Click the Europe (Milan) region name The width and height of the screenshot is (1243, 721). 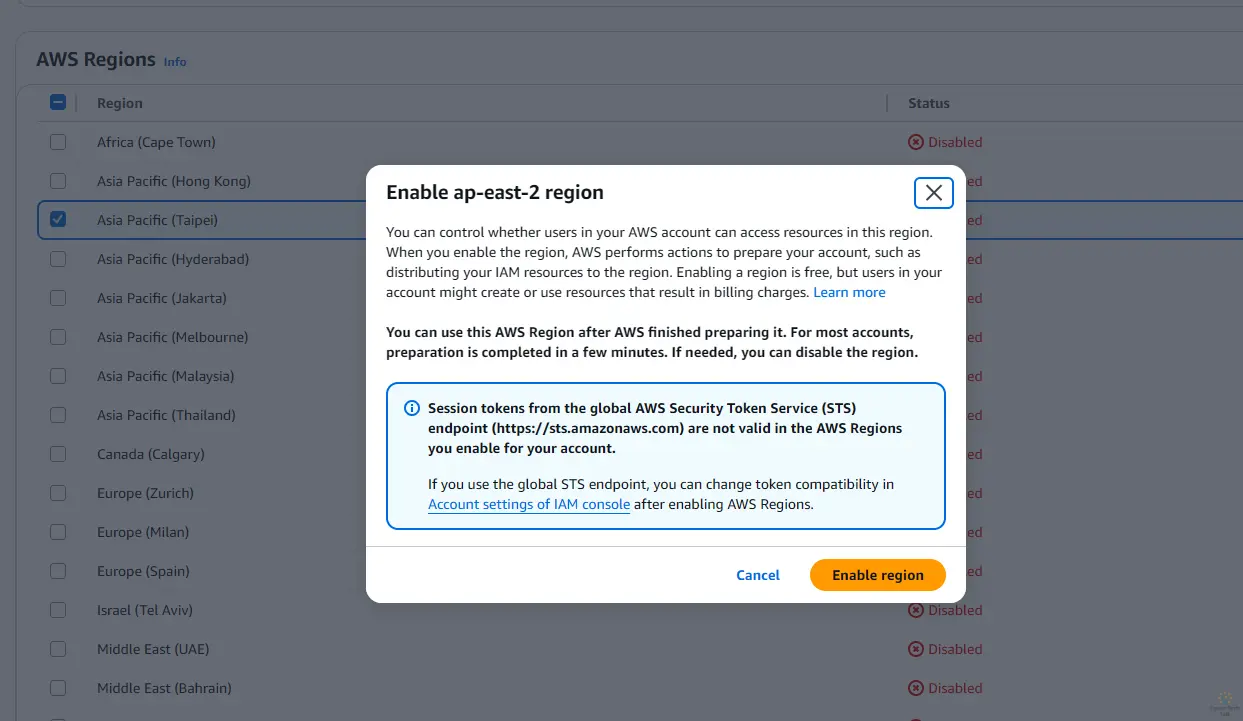(143, 532)
